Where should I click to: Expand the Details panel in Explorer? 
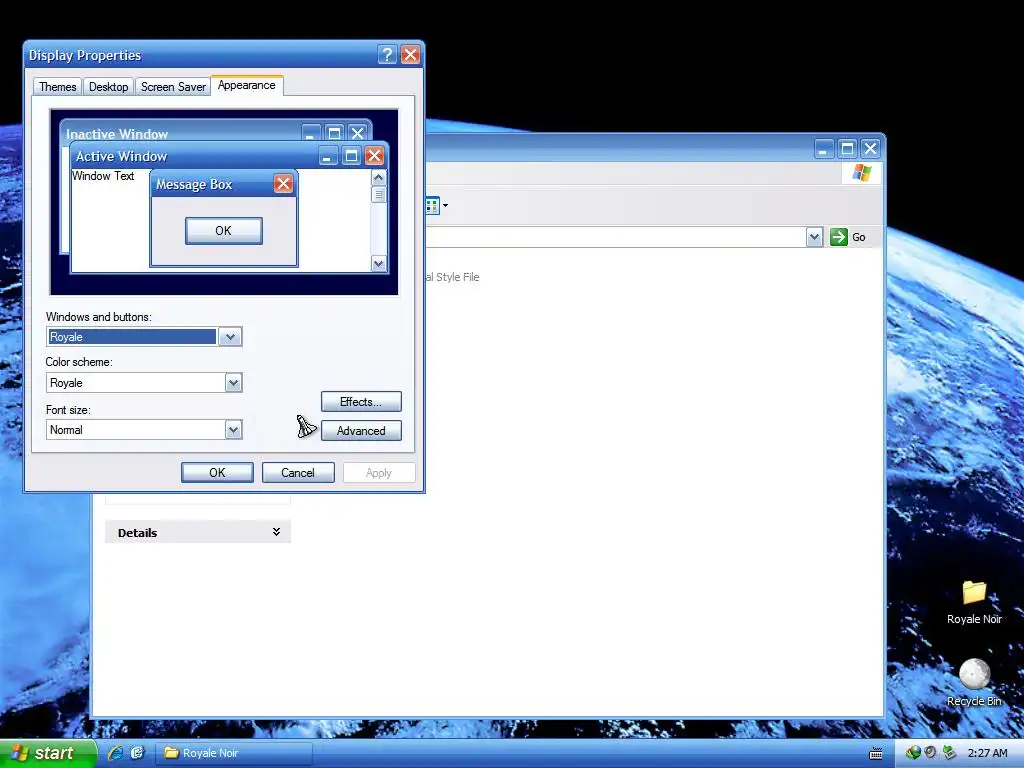coord(276,532)
